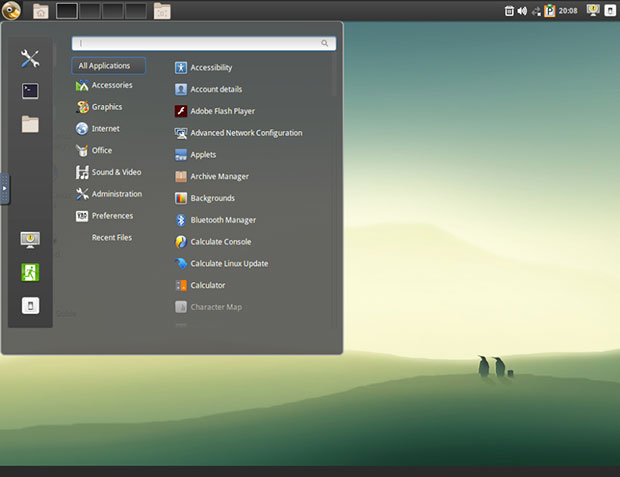Click the P tray icon beside the clock

pyautogui.click(x=550, y=11)
